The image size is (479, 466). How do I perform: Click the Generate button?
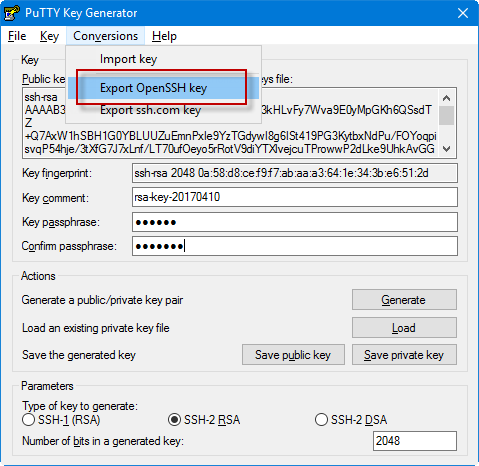point(404,300)
